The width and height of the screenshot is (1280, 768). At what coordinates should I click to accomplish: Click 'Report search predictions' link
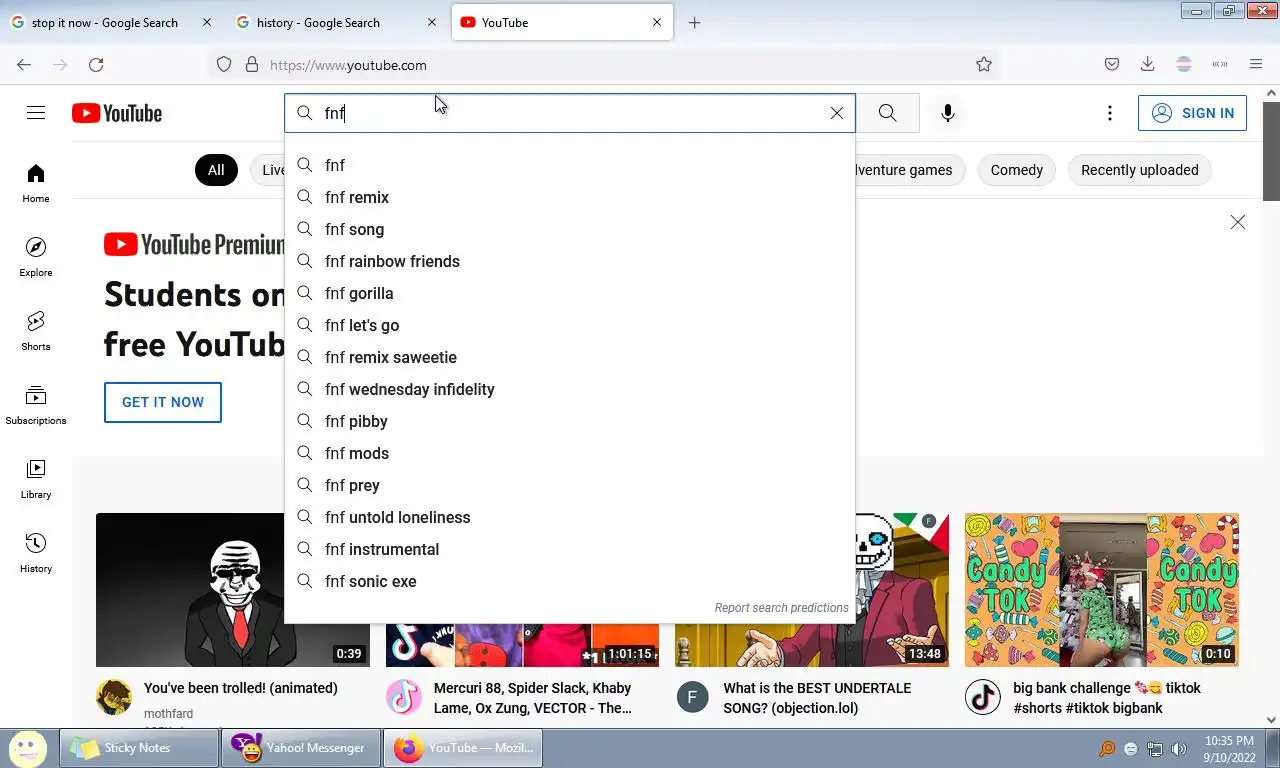click(781, 608)
